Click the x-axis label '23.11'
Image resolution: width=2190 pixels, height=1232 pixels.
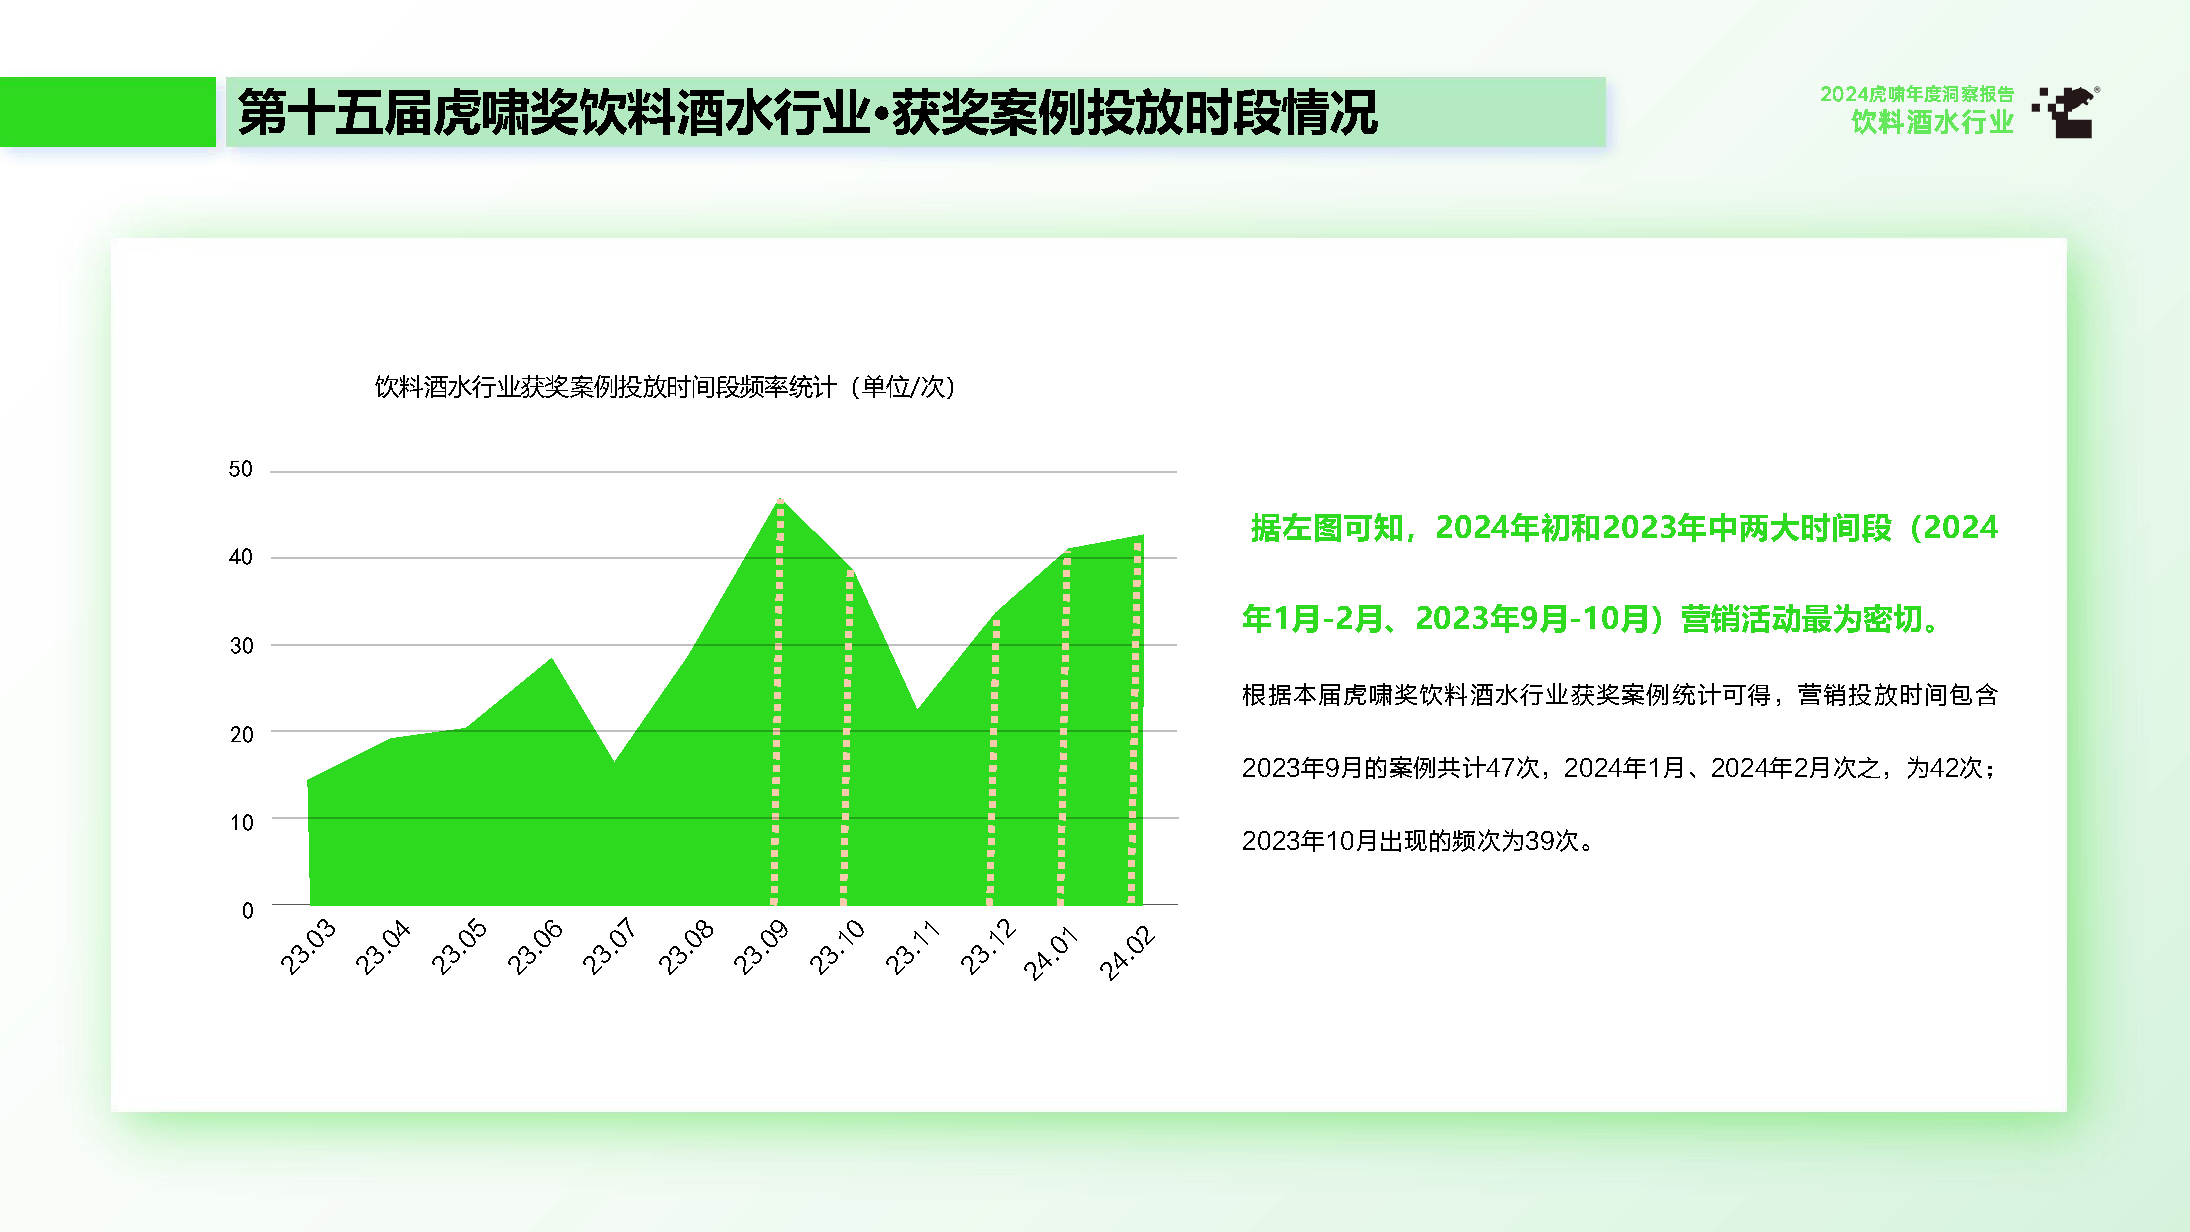(x=913, y=947)
